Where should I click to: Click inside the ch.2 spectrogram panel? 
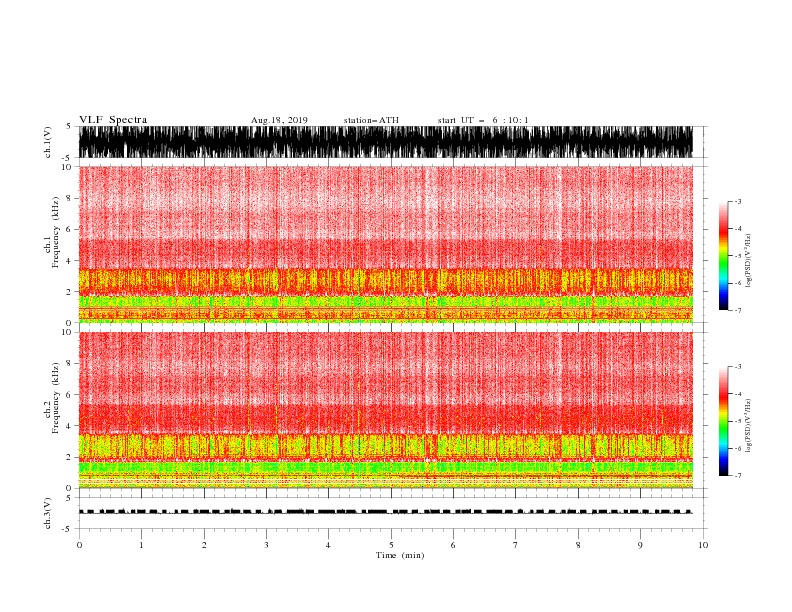pyautogui.click(x=385, y=410)
